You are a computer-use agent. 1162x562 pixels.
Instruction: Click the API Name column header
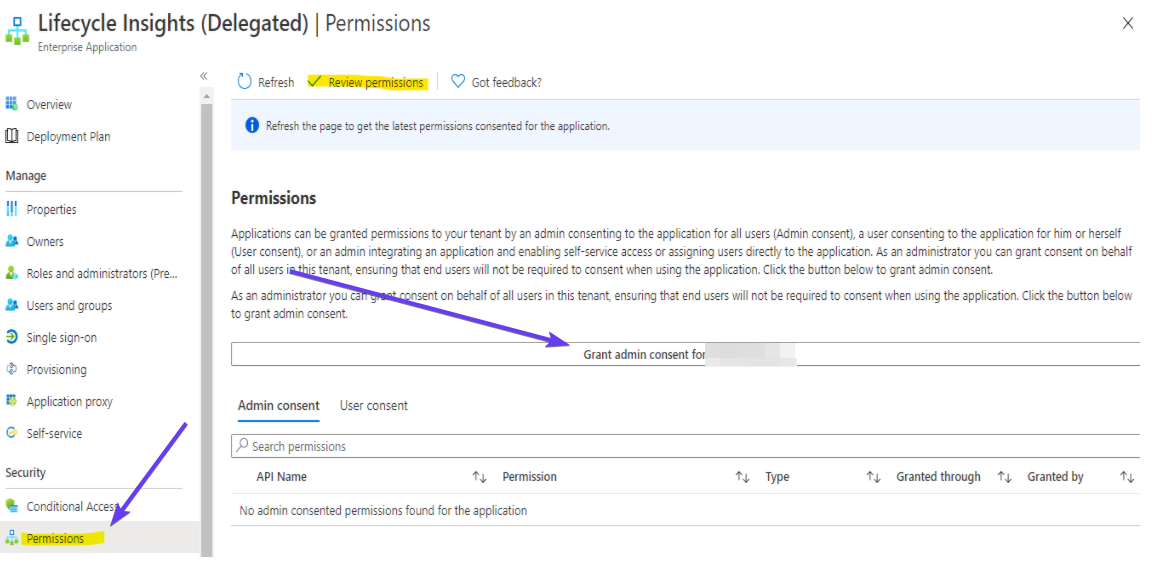282,477
